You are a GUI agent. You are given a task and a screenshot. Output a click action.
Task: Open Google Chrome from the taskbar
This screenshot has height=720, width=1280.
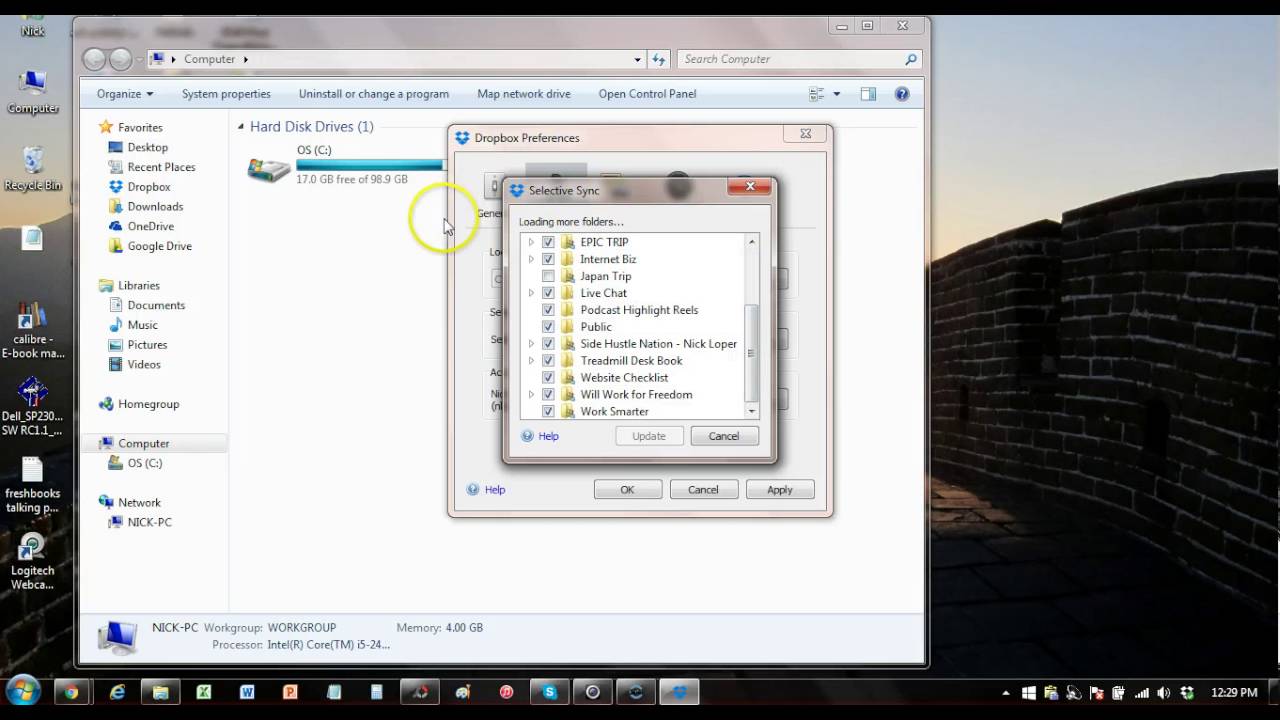pos(71,692)
